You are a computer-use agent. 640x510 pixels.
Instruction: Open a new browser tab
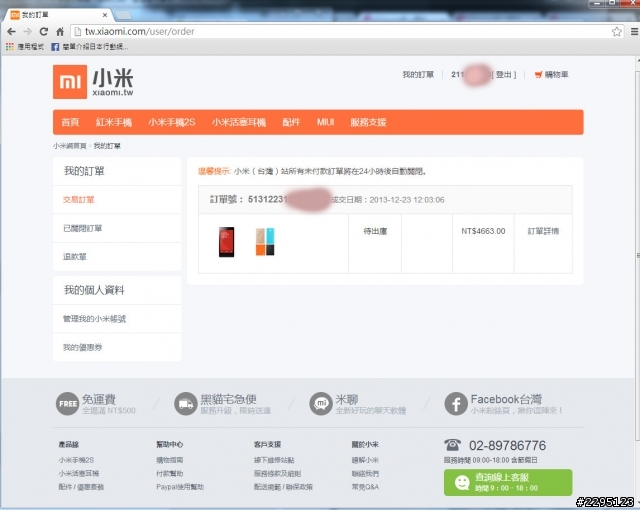coord(123,16)
